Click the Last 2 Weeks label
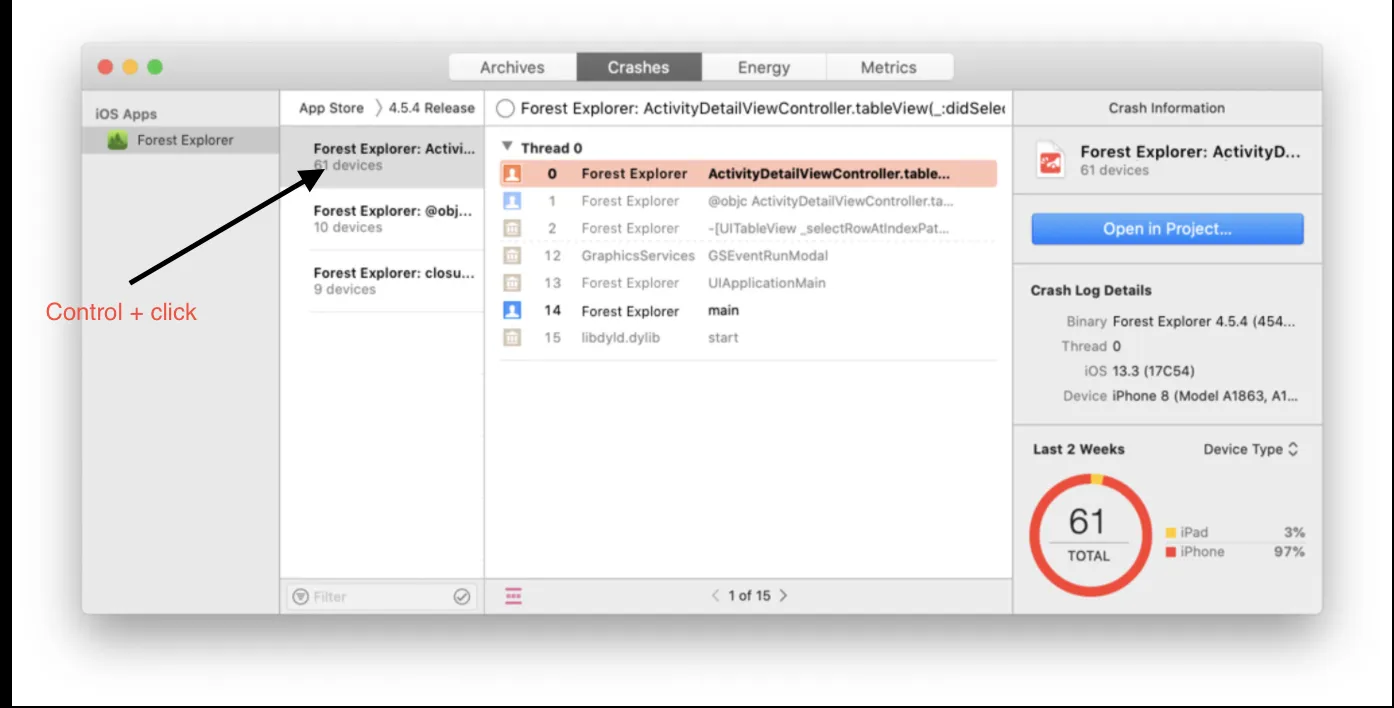Image resolution: width=1394 pixels, height=708 pixels. [x=1078, y=449]
